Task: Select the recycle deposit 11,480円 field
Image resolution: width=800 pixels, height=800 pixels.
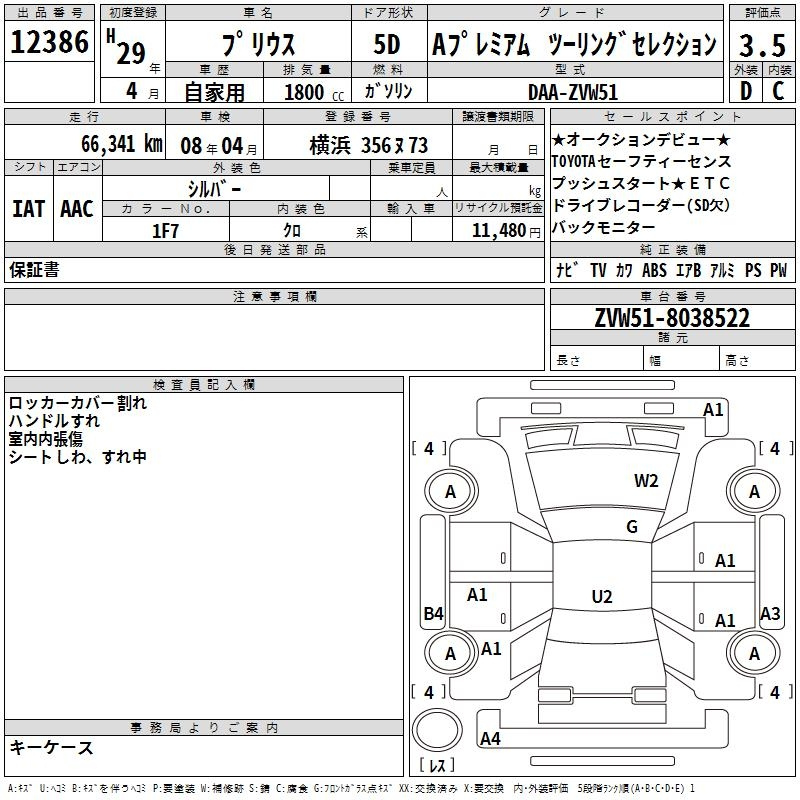Action: [x=497, y=230]
